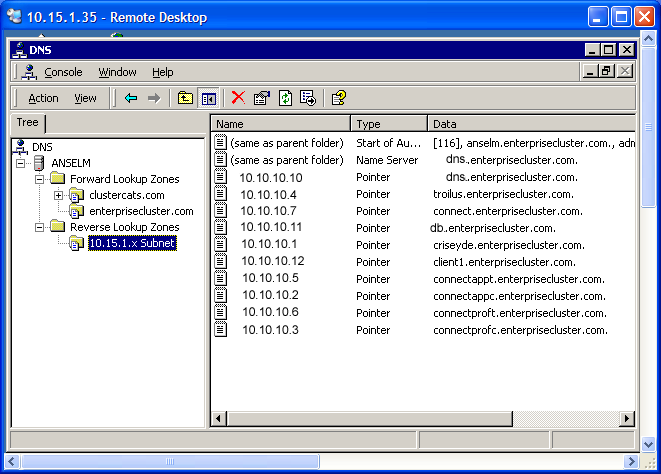661x474 pixels.
Task: Click the Forward Lookup Zones folder icon
Action: coord(58,178)
